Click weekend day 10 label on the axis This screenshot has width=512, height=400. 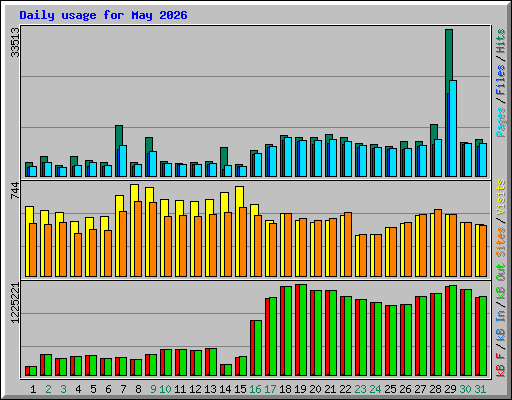(165, 389)
